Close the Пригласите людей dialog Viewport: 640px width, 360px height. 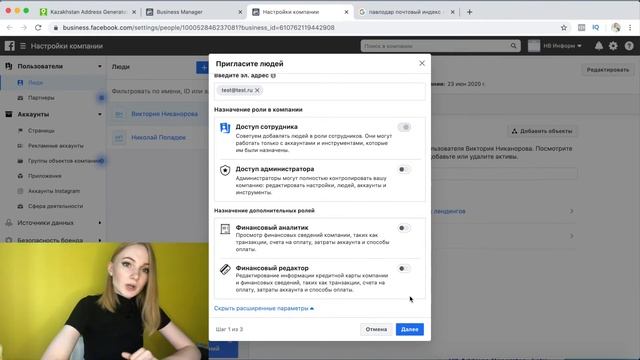click(422, 63)
